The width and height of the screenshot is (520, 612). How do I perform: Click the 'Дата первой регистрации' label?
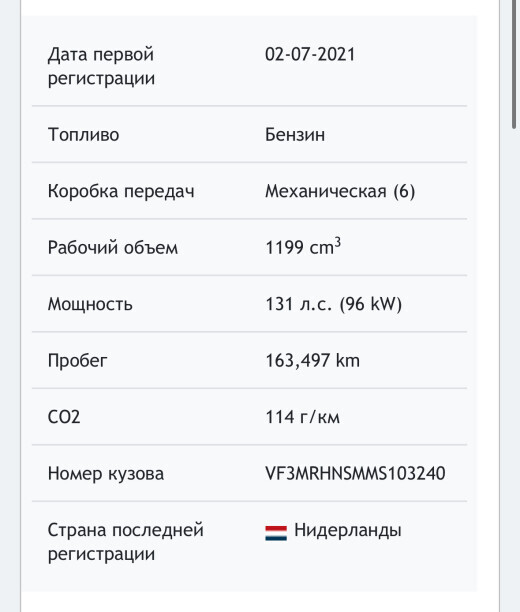pyautogui.click(x=102, y=66)
